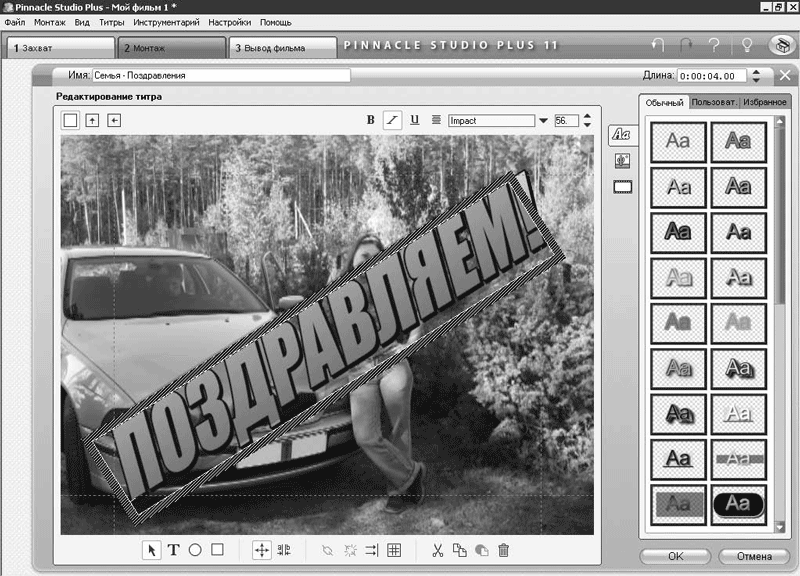The width and height of the screenshot is (800, 576).
Task: Select the text tool in bottom toolbar
Action: [173, 550]
